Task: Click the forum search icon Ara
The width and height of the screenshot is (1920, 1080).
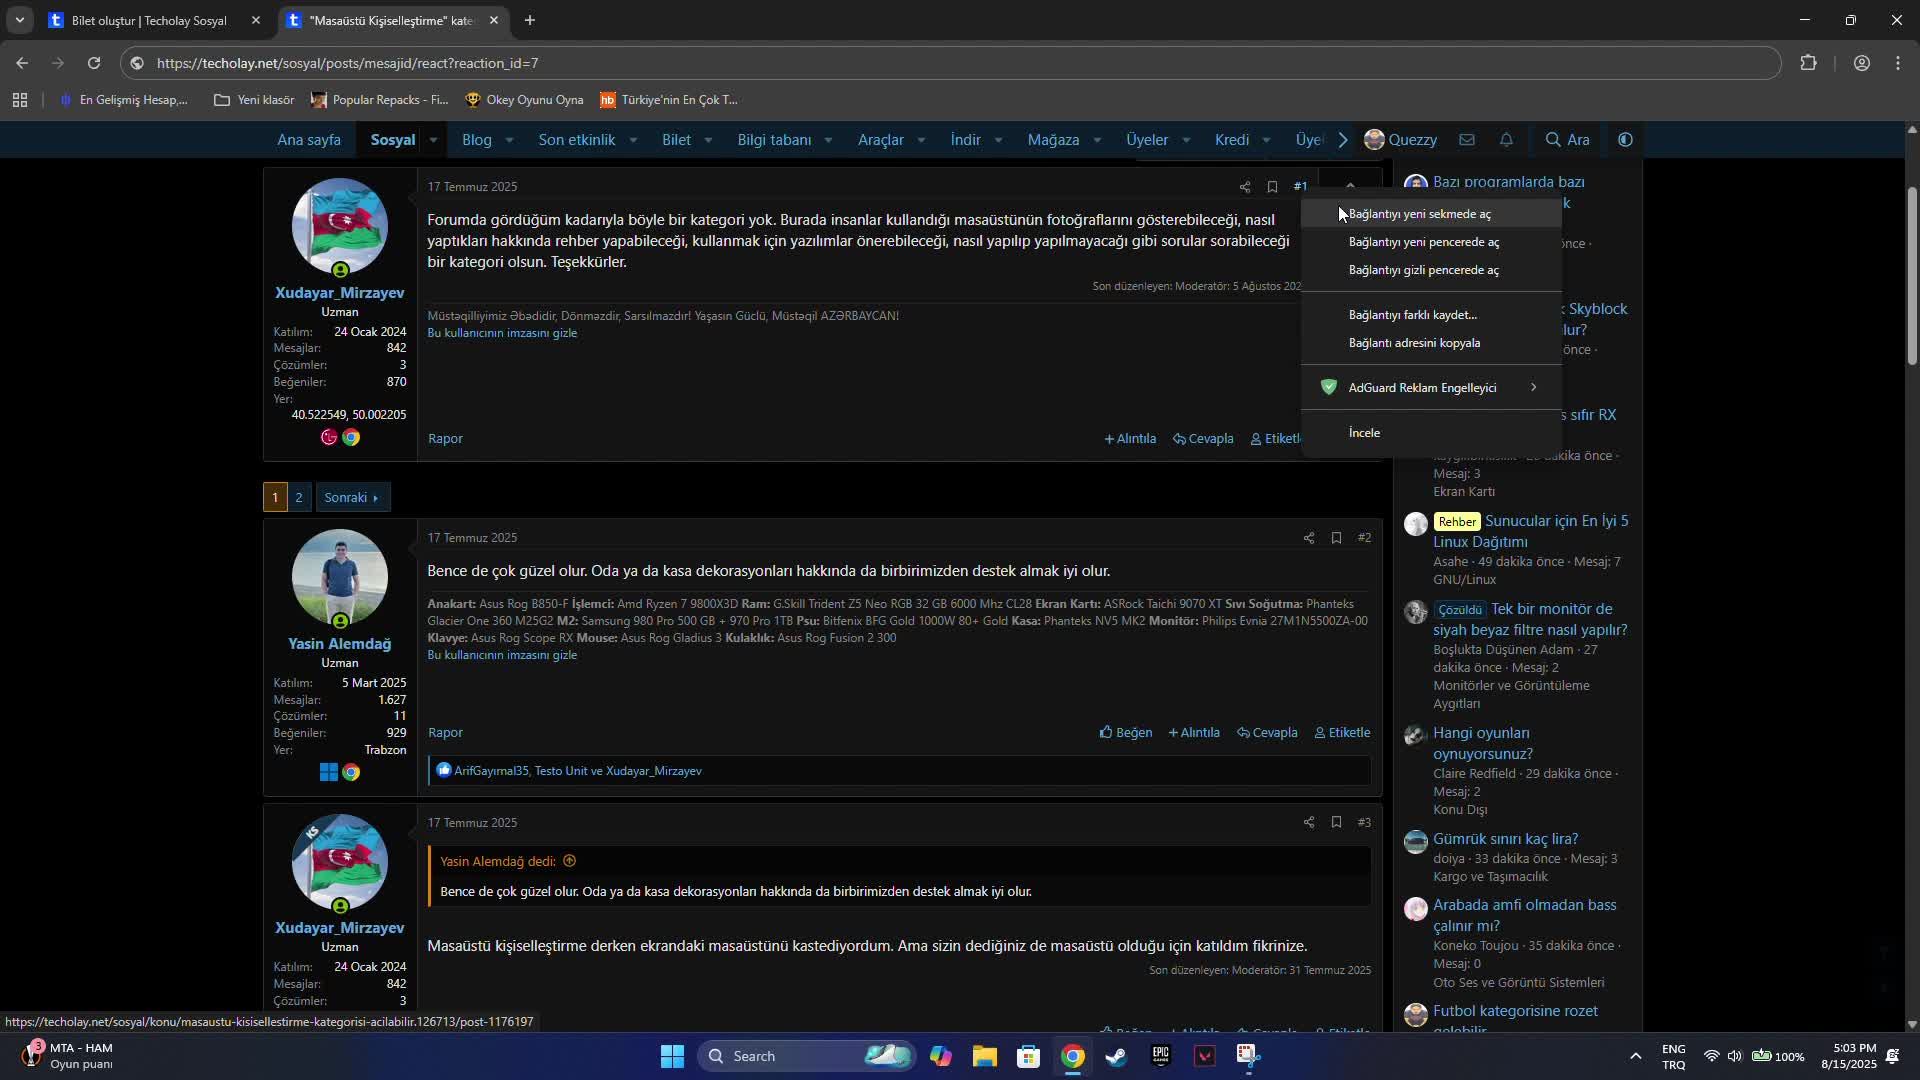Action: point(1567,140)
